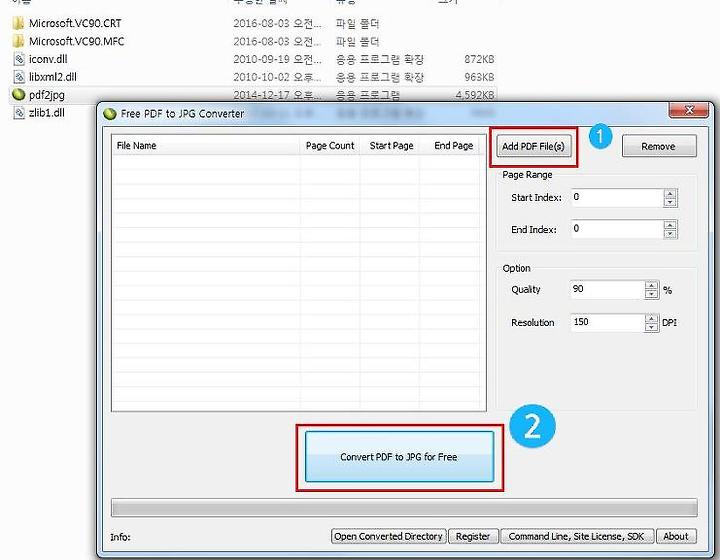This screenshot has width=720, height=560.
Task: Increase Resolution with up arrow
Action: pyautogui.click(x=652, y=319)
